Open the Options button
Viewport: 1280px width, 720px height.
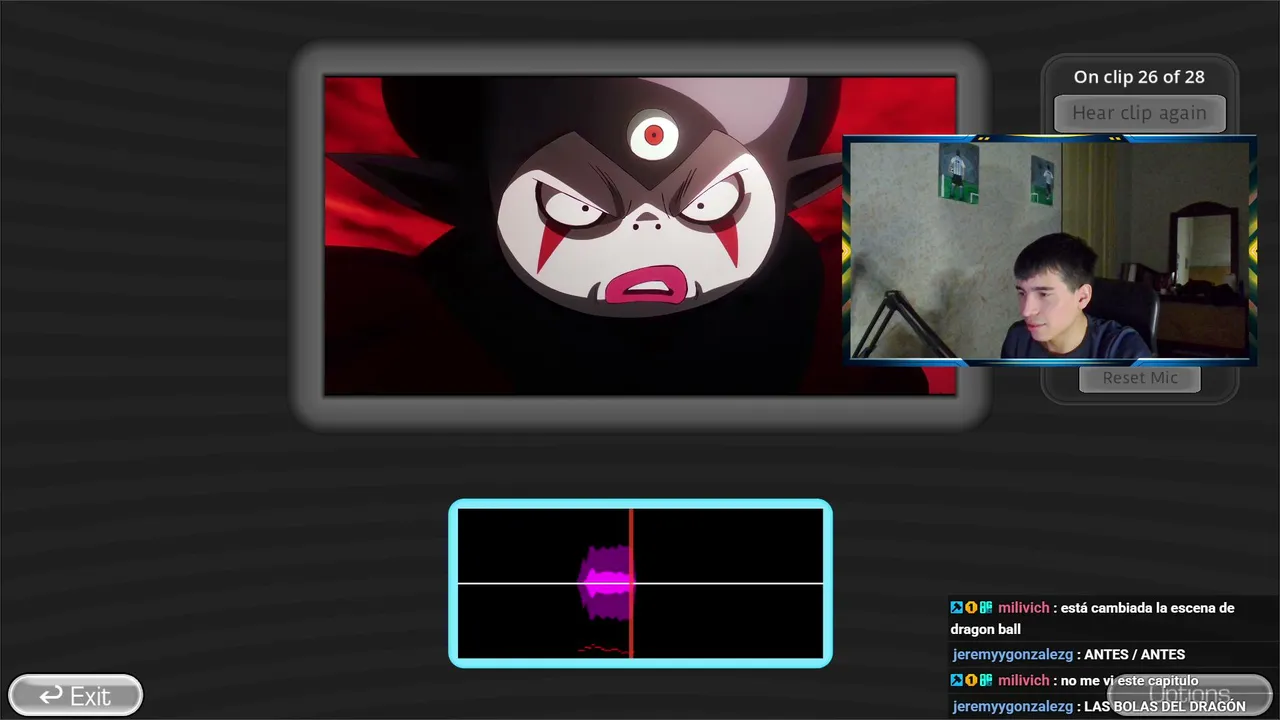(1189, 694)
